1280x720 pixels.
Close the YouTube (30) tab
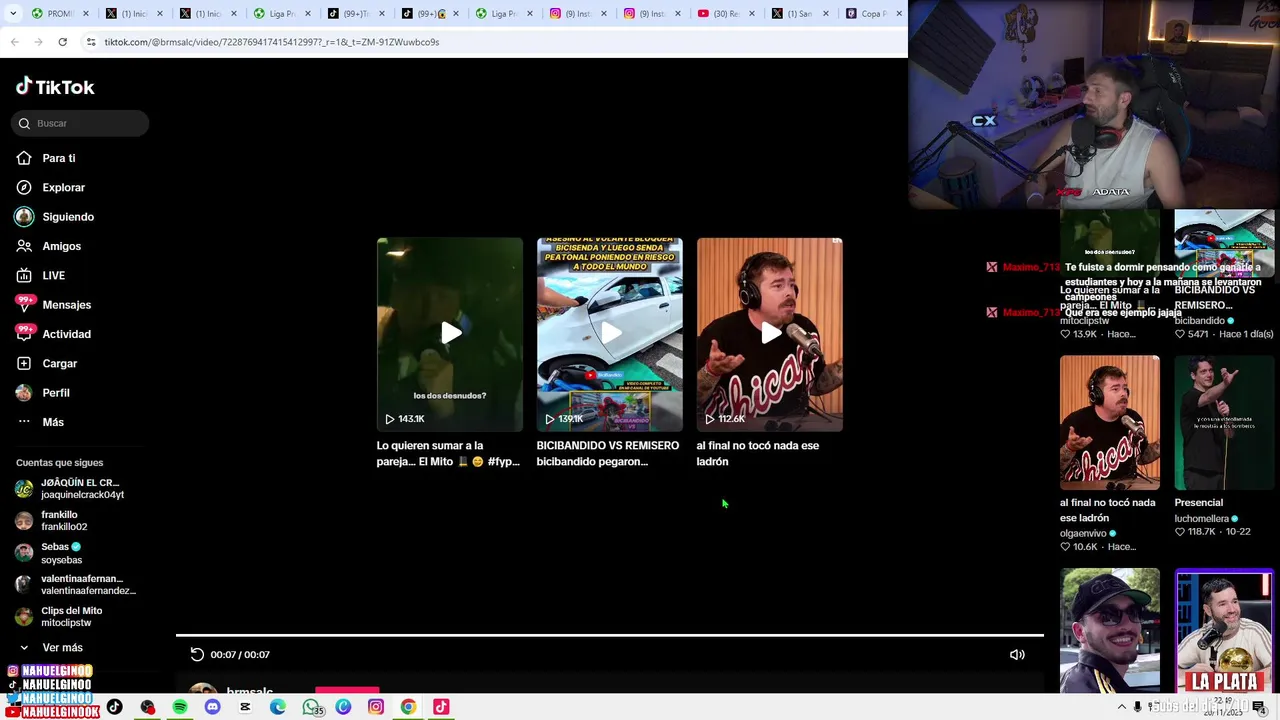tap(752, 14)
